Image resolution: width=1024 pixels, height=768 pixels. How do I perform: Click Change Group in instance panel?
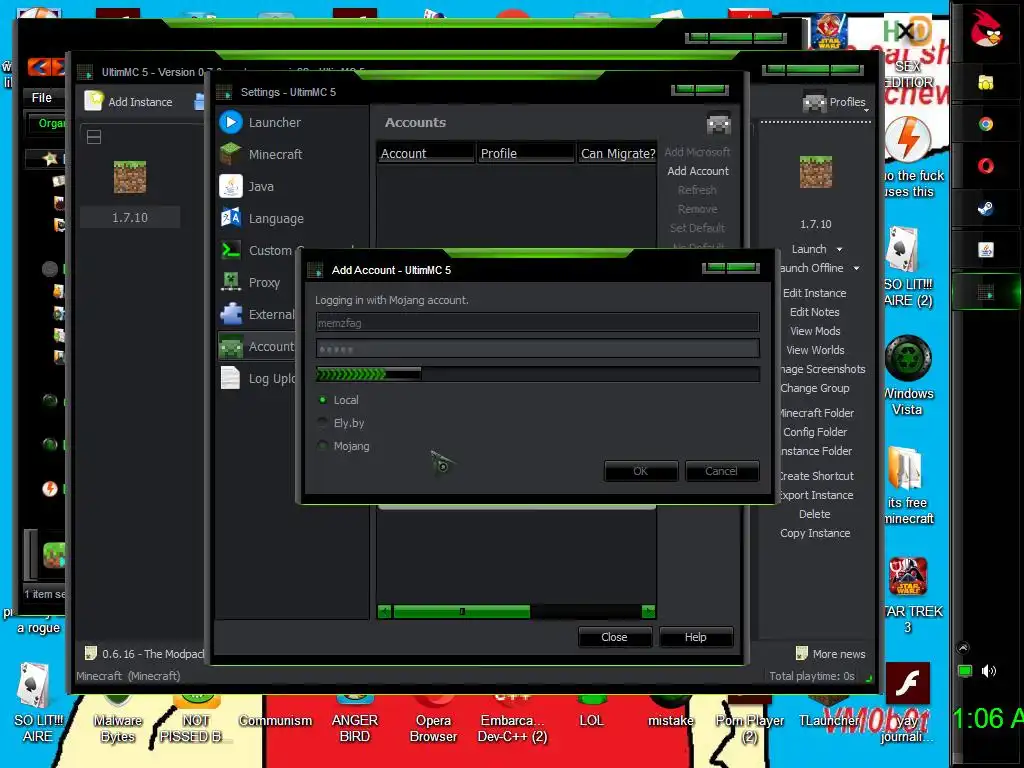pyautogui.click(x=815, y=388)
